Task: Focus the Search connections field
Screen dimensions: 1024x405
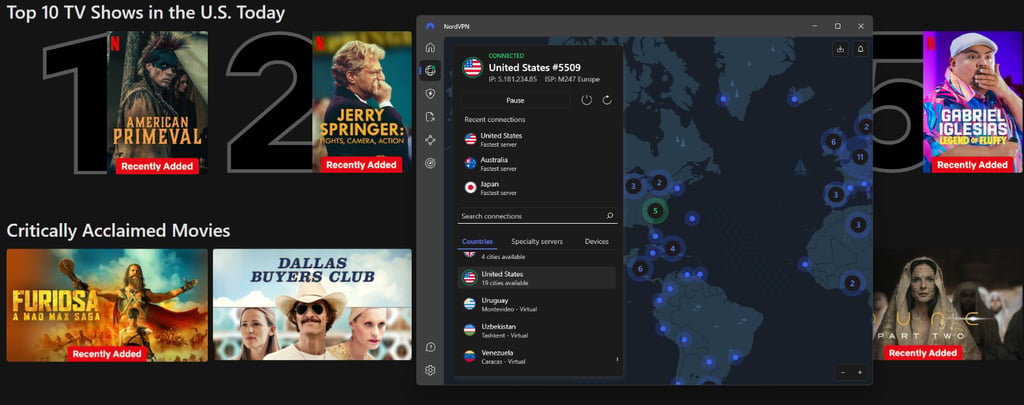Action: pyautogui.click(x=537, y=216)
